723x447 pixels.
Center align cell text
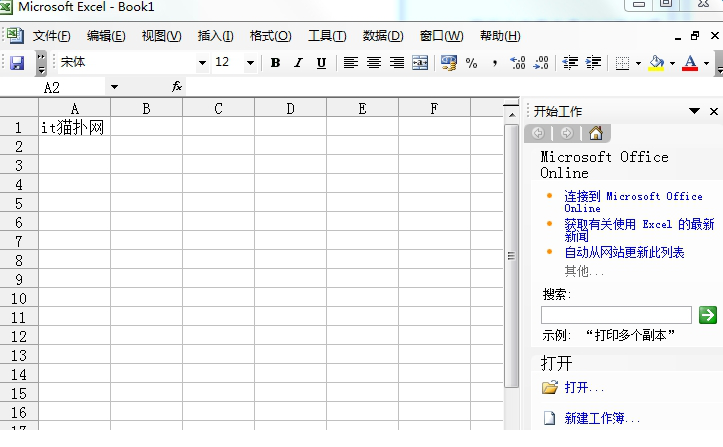pyautogui.click(x=374, y=63)
